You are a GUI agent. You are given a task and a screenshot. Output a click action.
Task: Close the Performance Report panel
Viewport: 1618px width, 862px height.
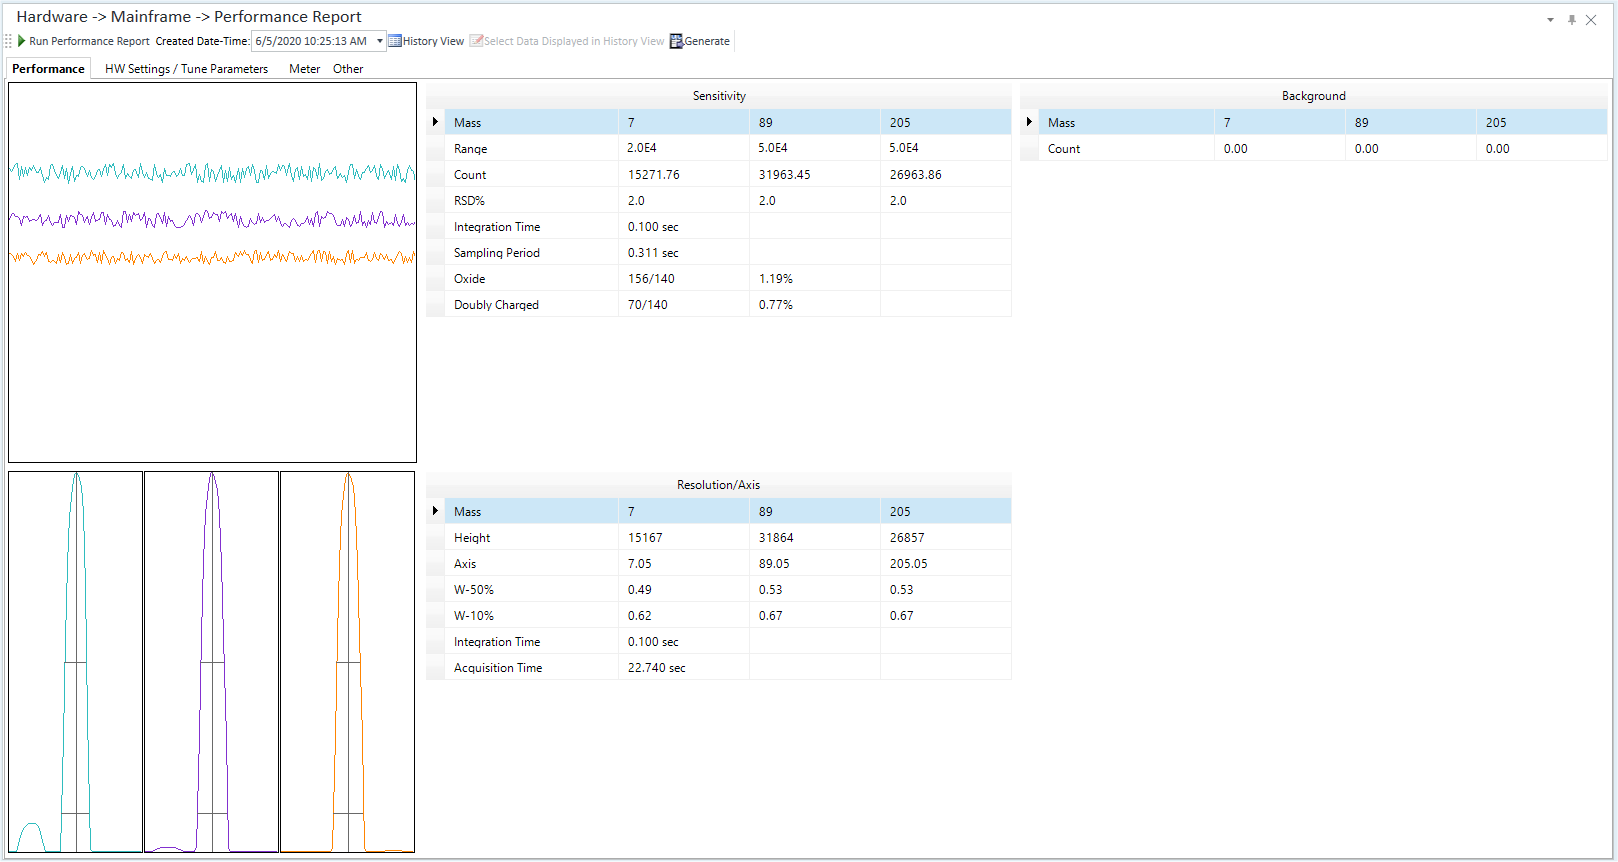point(1591,20)
